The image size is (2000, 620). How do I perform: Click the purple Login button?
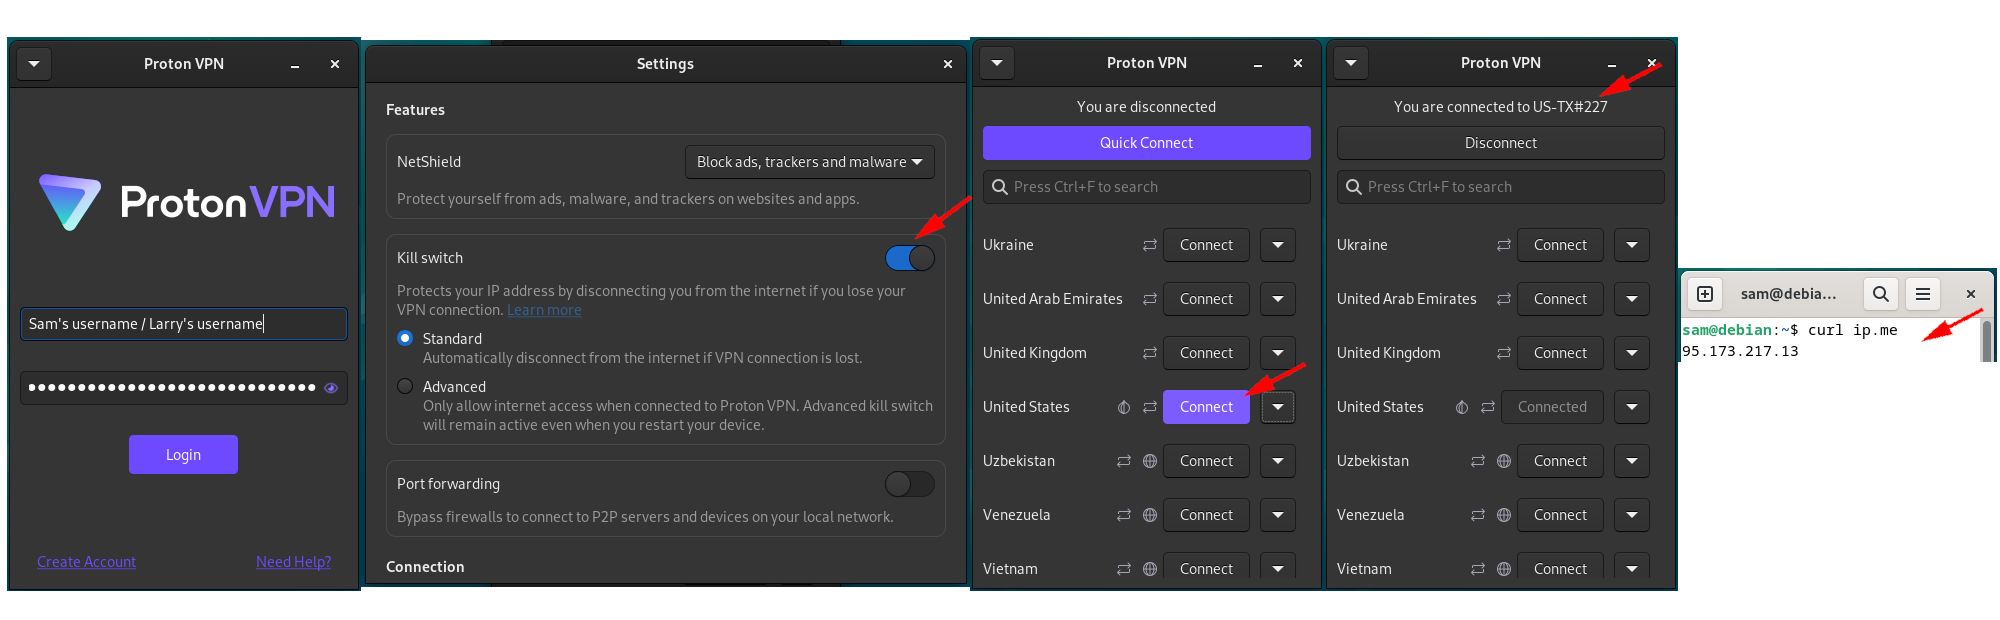click(x=183, y=455)
